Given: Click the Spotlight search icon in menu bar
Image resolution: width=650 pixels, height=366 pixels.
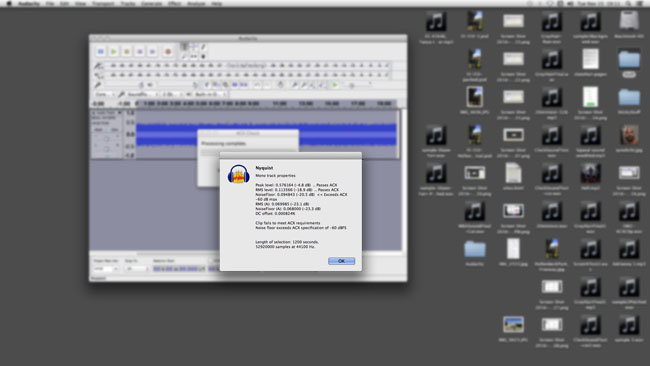Looking at the screenshot, I should point(628,3).
